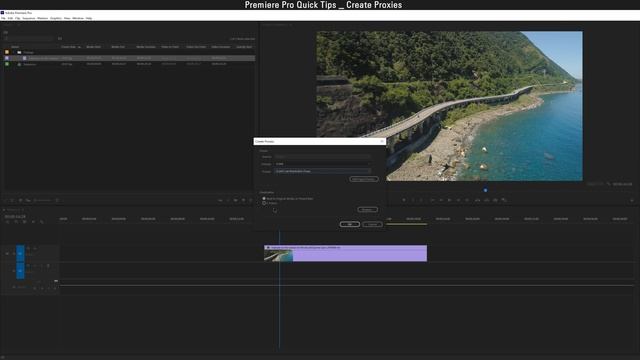This screenshot has height=360, width=640.
Task: Click Go to In button
Action: [x=432, y=200]
